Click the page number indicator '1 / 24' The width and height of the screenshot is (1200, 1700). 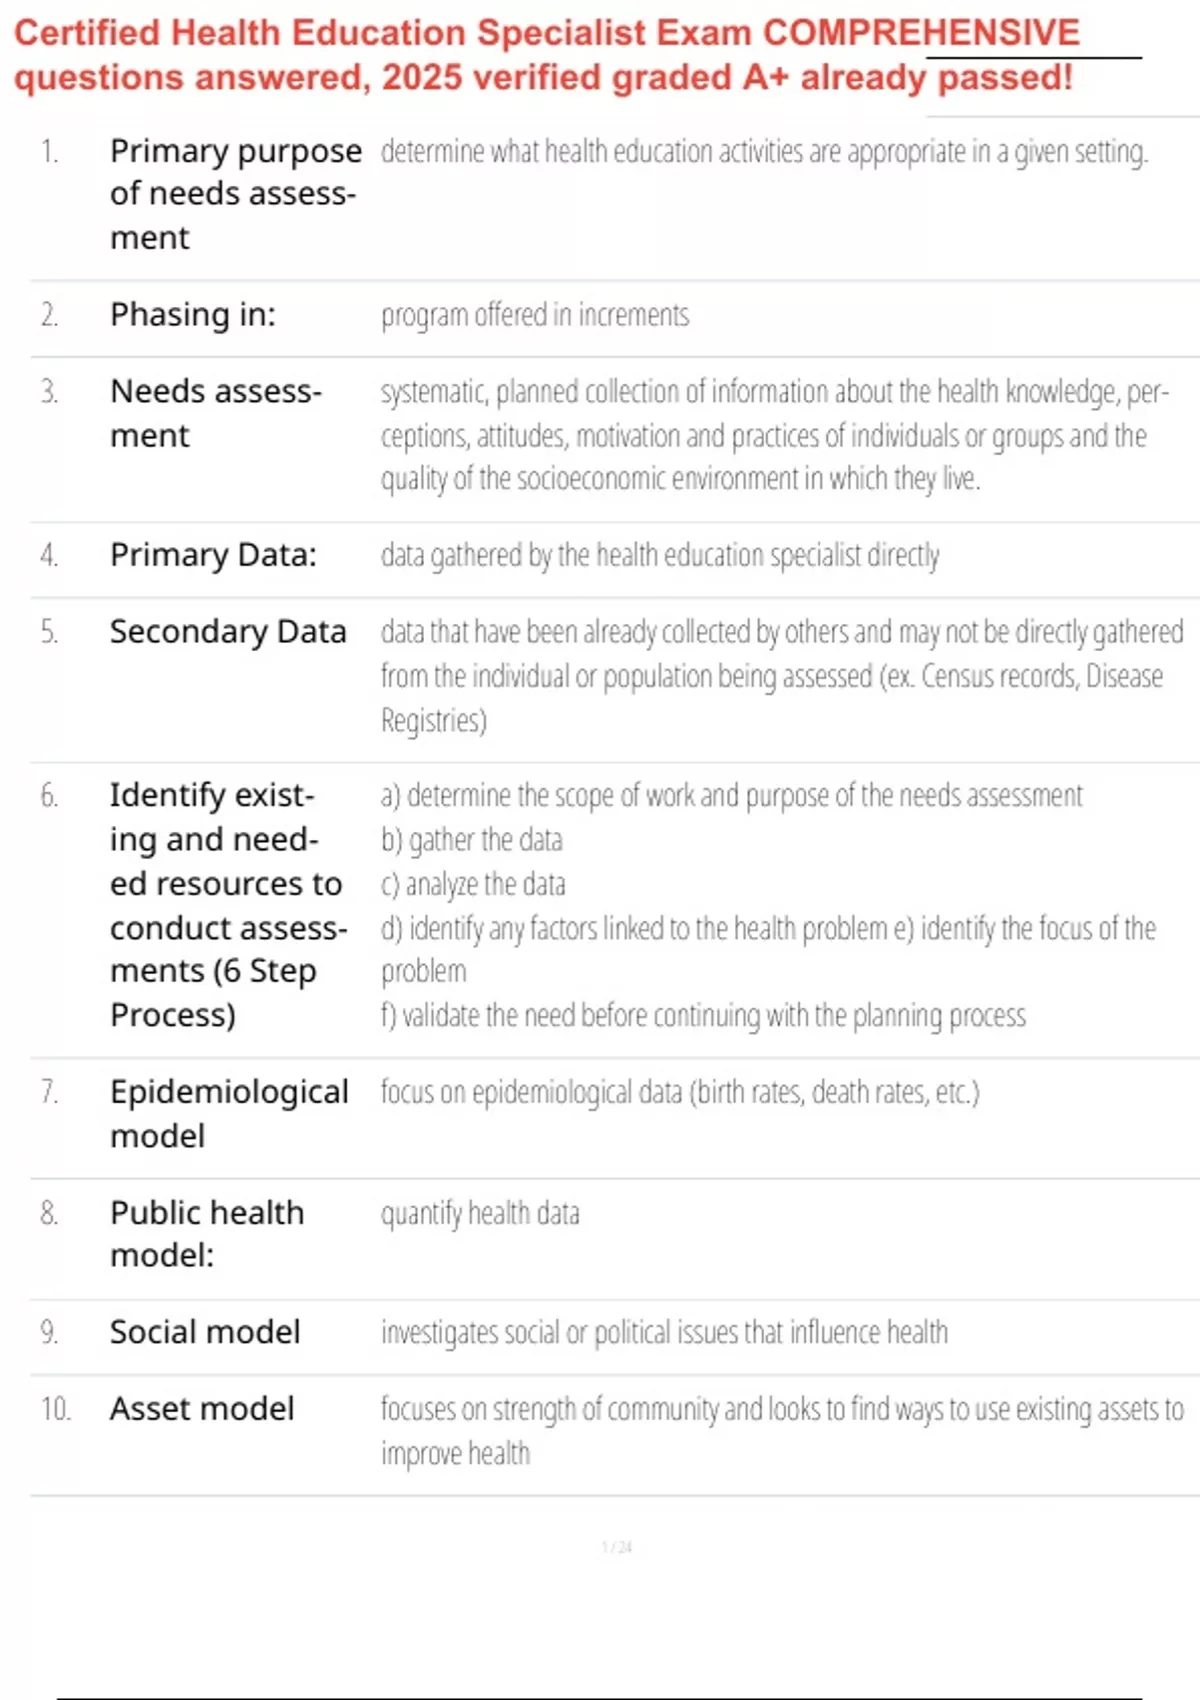[617, 1547]
